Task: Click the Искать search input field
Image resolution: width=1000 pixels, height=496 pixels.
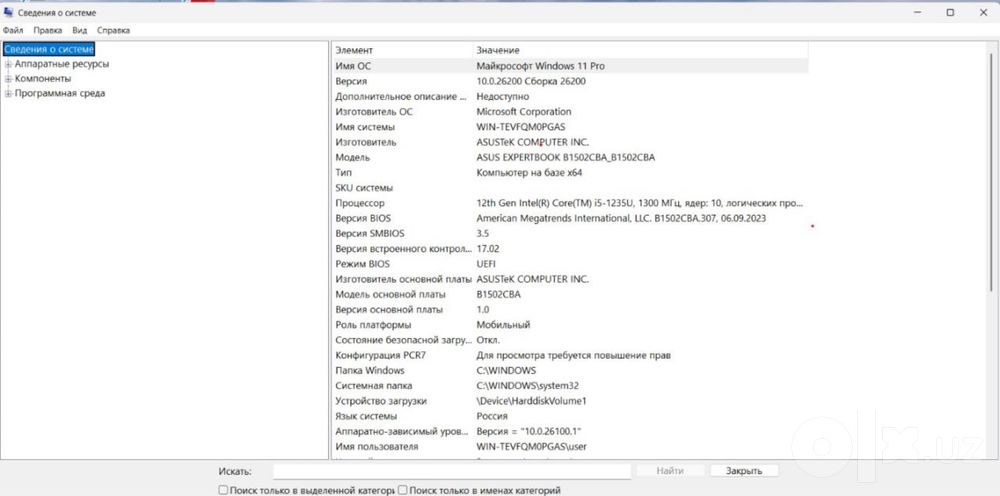Action: [x=452, y=471]
